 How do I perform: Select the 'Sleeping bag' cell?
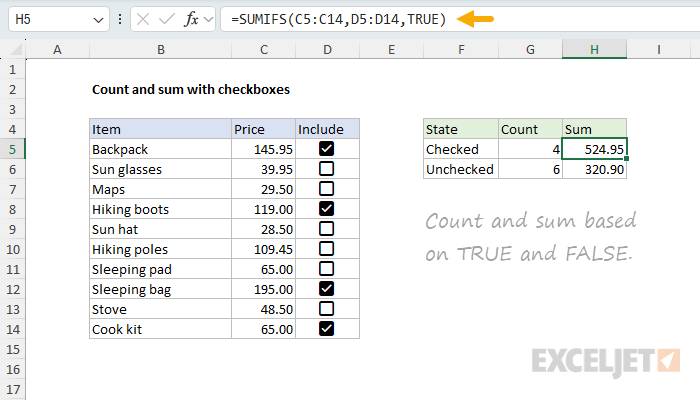point(161,289)
